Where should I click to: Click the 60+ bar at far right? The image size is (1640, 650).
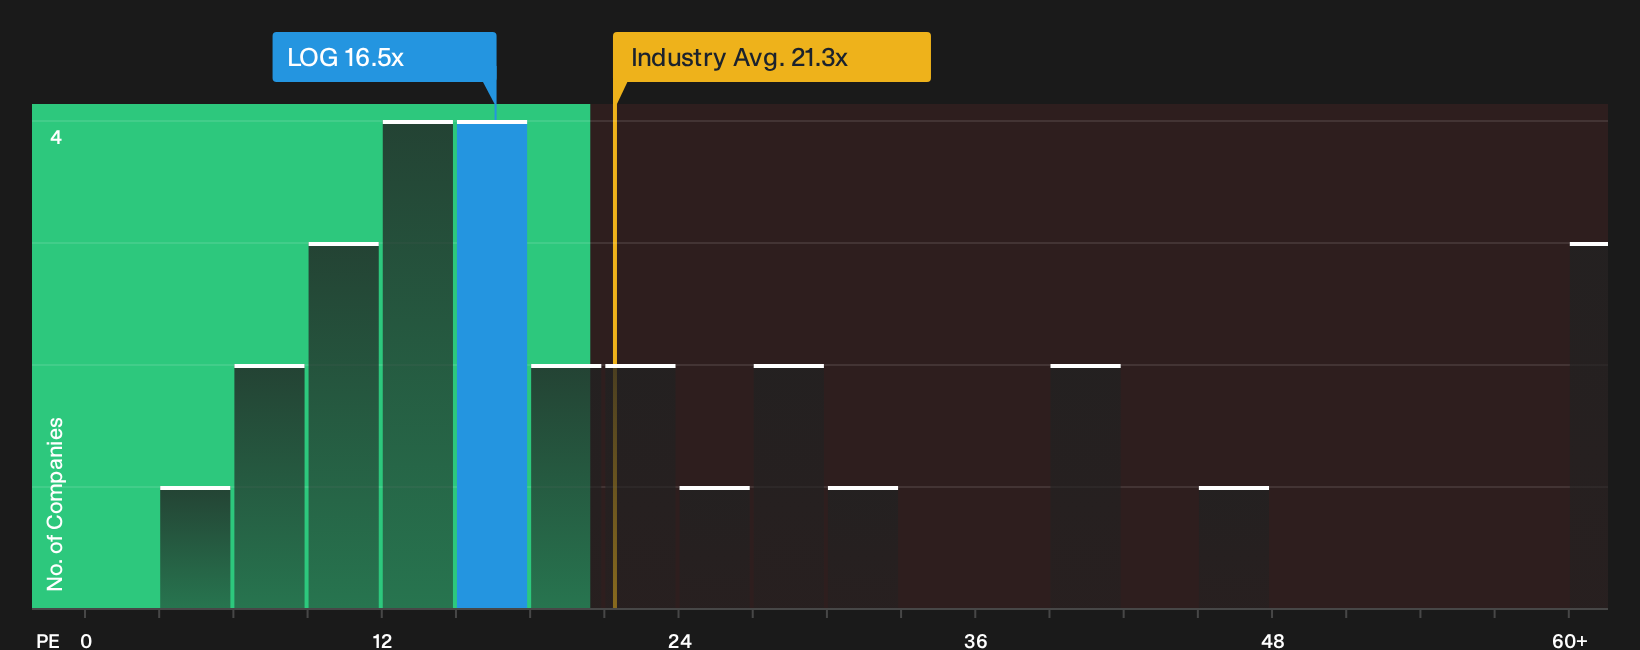(1589, 425)
